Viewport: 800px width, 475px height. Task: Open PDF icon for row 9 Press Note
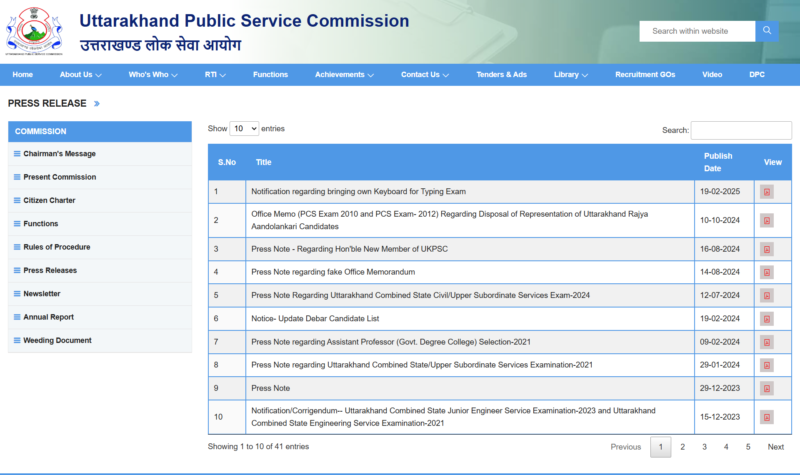(767, 388)
